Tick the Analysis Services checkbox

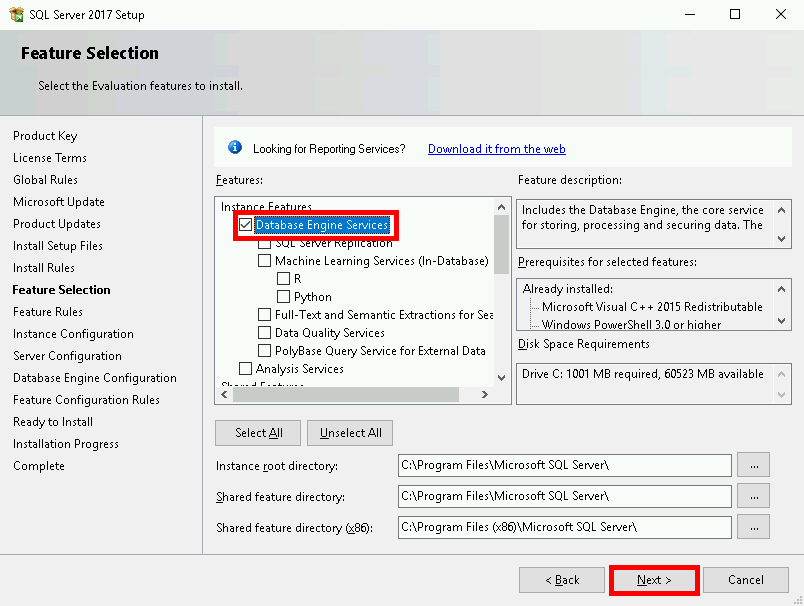point(246,369)
